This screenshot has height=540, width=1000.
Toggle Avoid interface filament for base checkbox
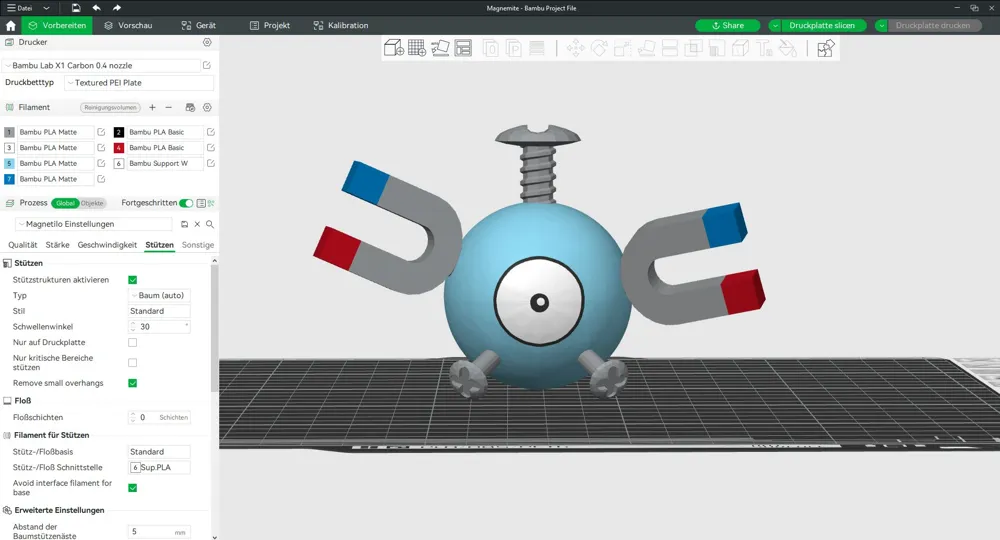[133, 488]
